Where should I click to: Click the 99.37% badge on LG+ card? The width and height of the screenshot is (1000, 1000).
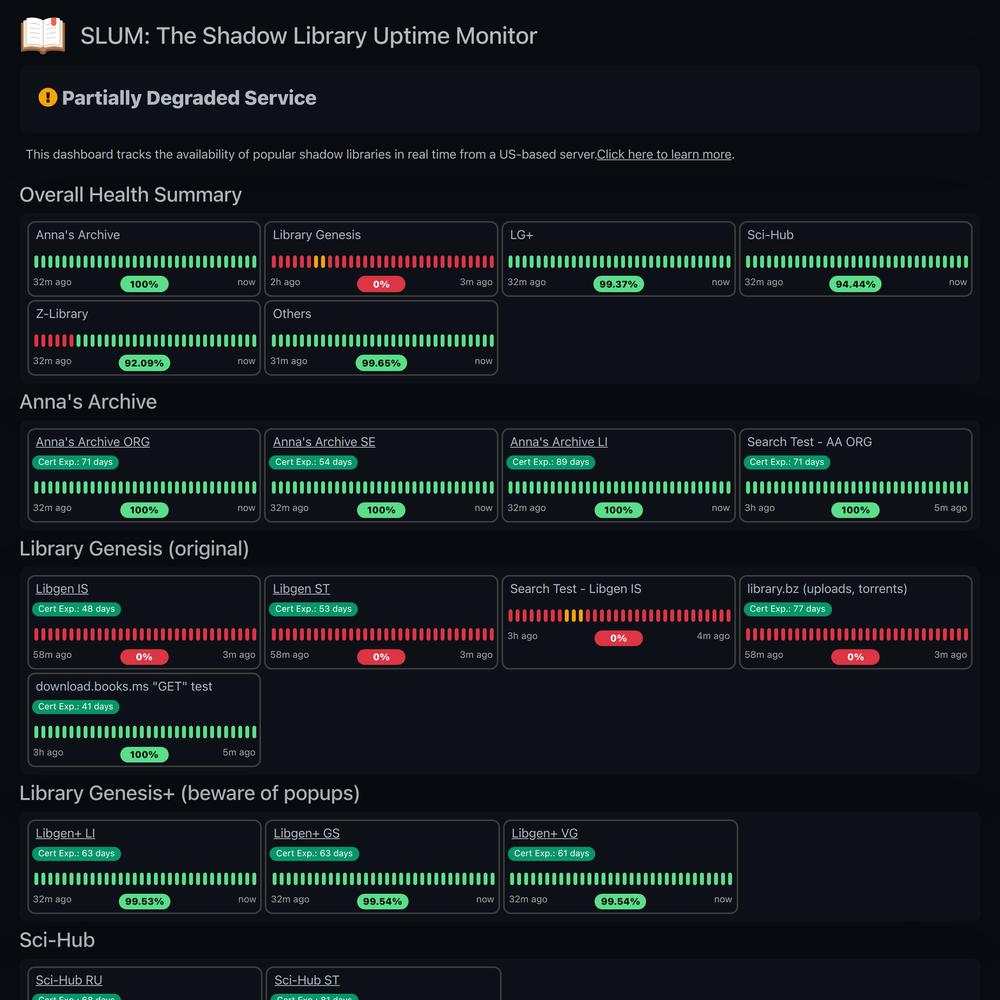click(x=618, y=284)
